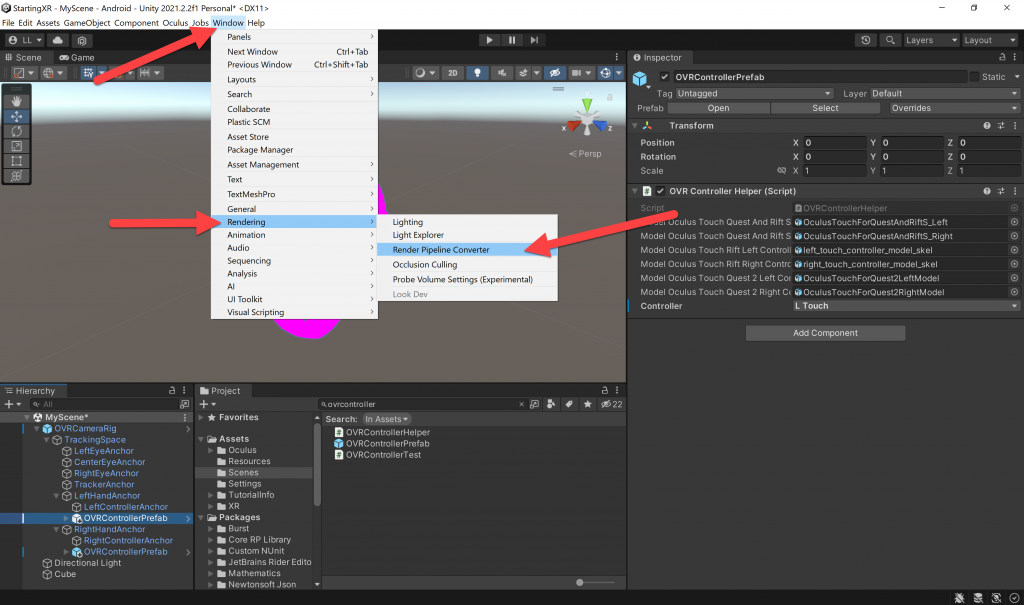Click prefab Open button

click(x=718, y=108)
